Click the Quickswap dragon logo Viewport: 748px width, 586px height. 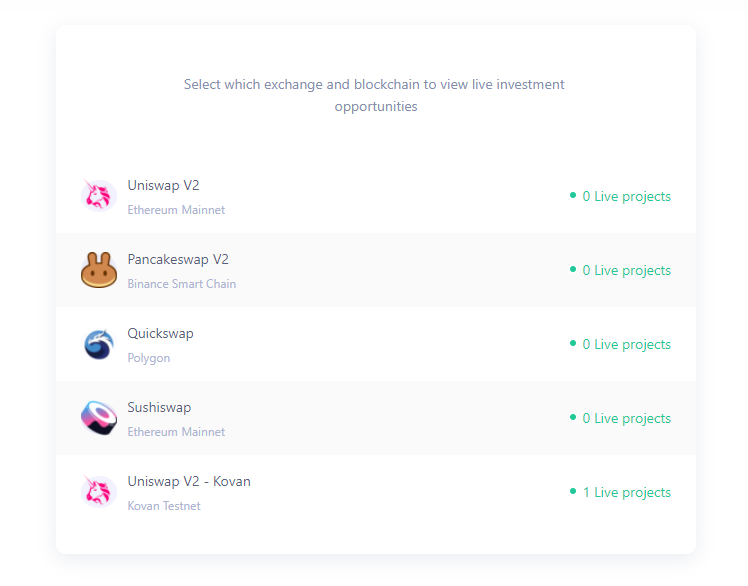tap(99, 344)
